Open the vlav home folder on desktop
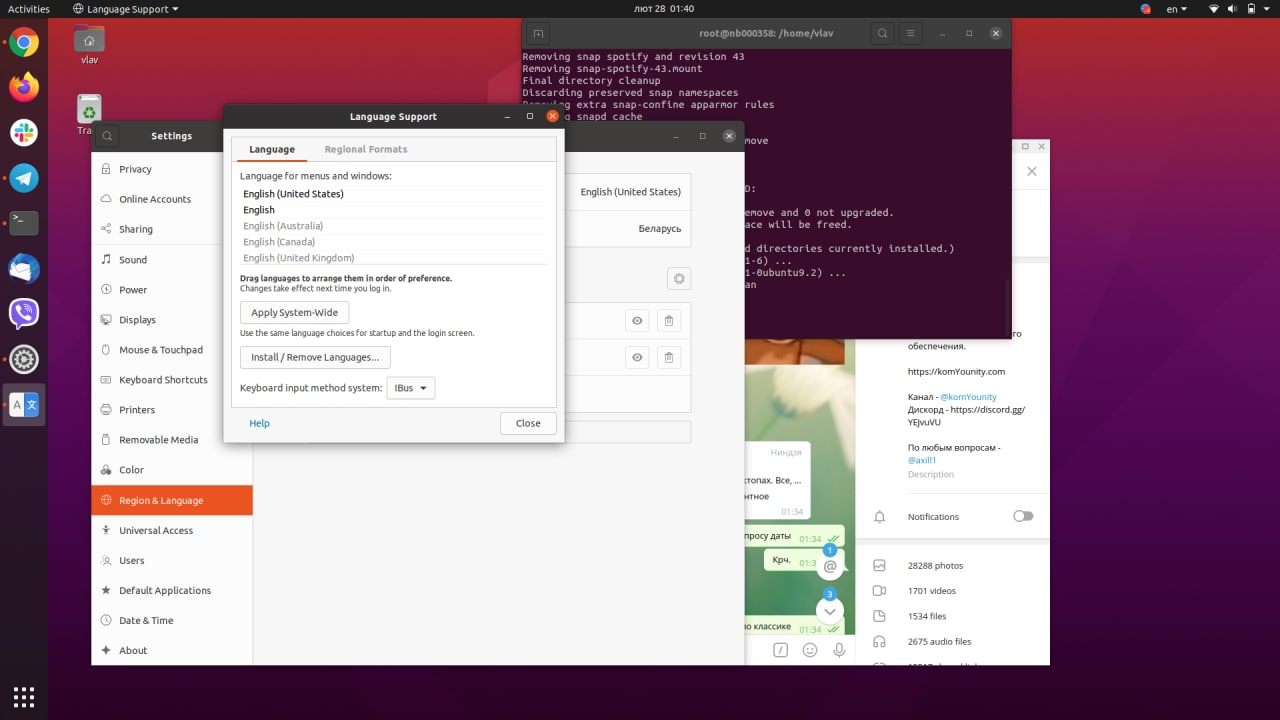This screenshot has height=720, width=1280. coord(89,44)
